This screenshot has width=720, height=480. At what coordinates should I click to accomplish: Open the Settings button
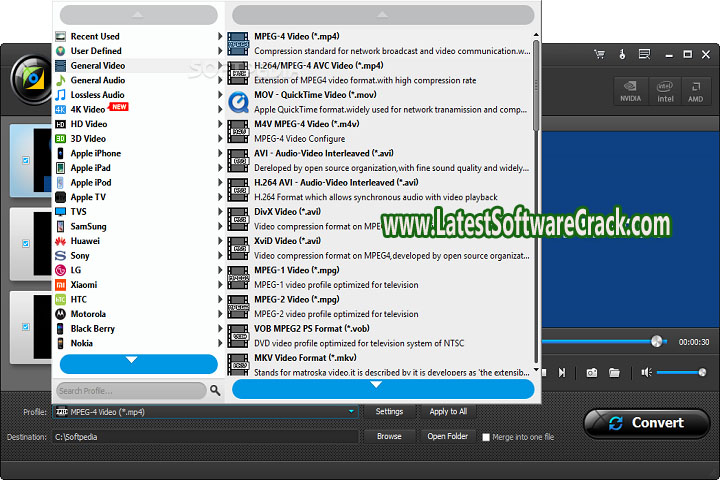click(389, 412)
